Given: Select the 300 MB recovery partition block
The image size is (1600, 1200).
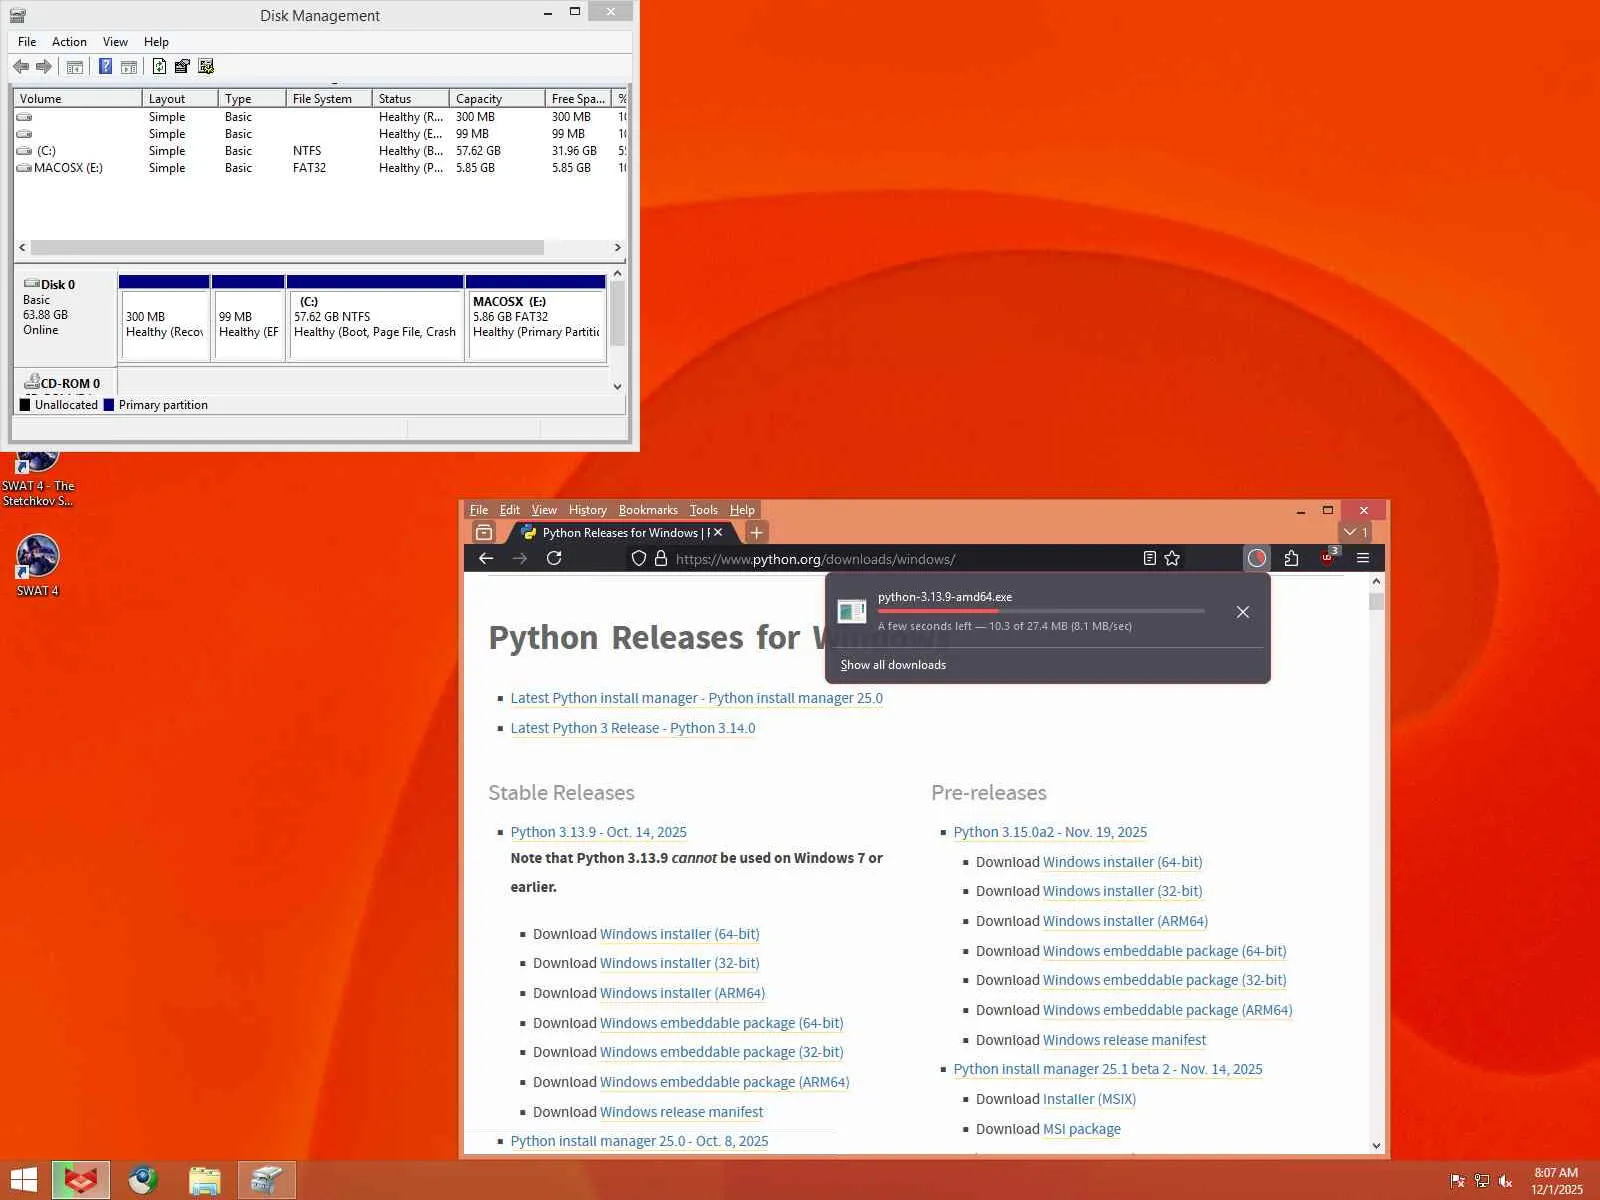Looking at the screenshot, I should click(x=164, y=318).
